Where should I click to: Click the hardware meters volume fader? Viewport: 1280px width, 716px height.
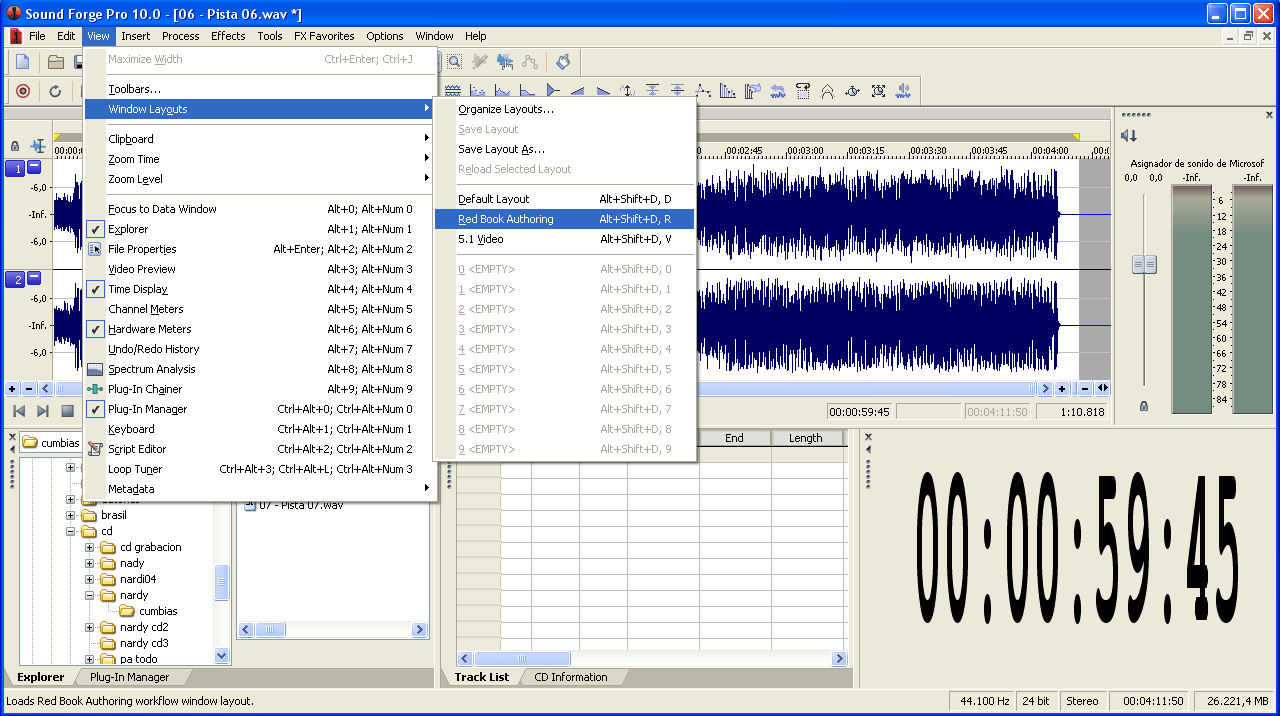1144,265
